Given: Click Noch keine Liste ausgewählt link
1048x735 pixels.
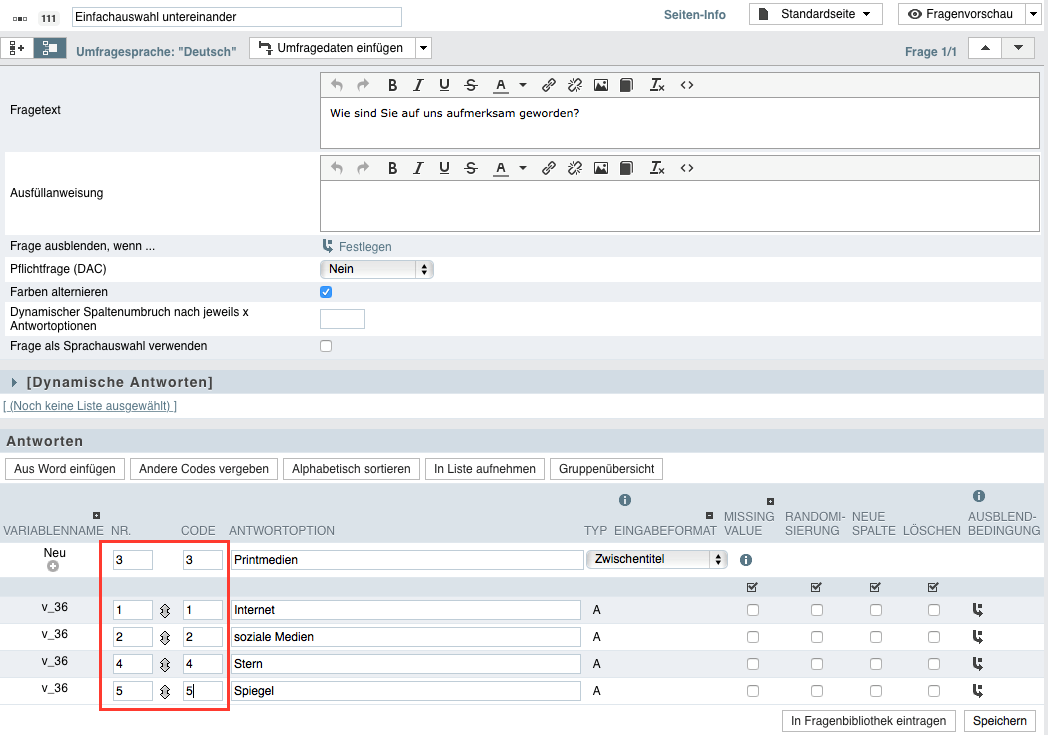Looking at the screenshot, I should pyautogui.click(x=90, y=406).
